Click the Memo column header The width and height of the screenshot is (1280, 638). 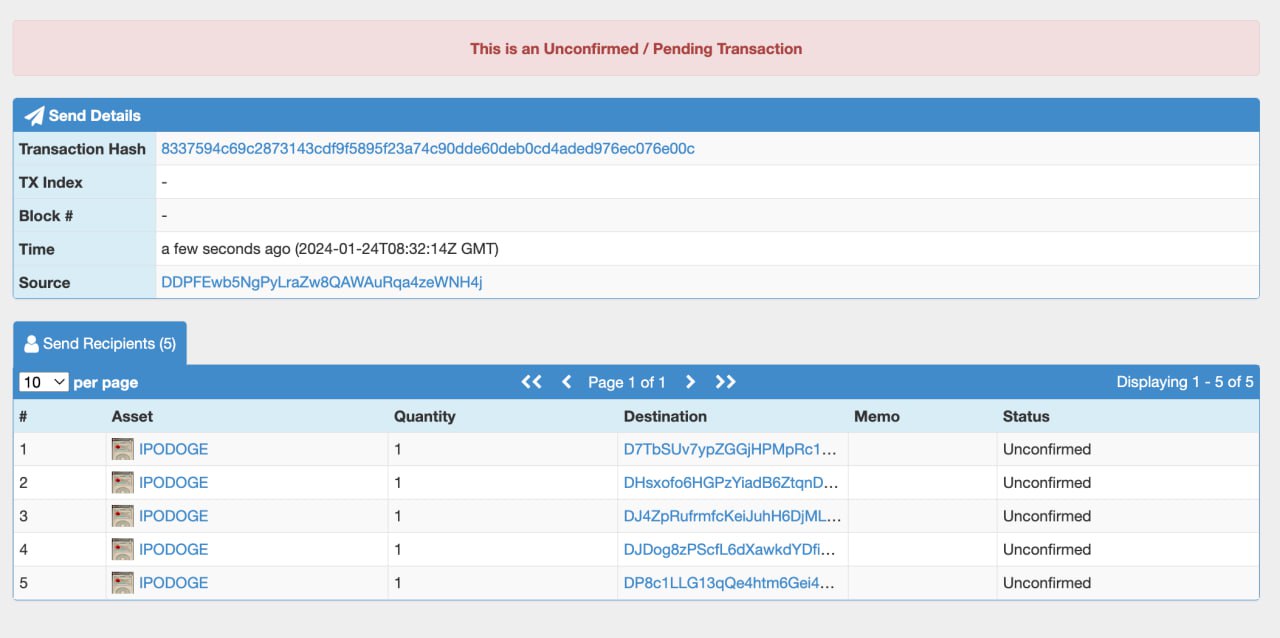click(x=877, y=416)
